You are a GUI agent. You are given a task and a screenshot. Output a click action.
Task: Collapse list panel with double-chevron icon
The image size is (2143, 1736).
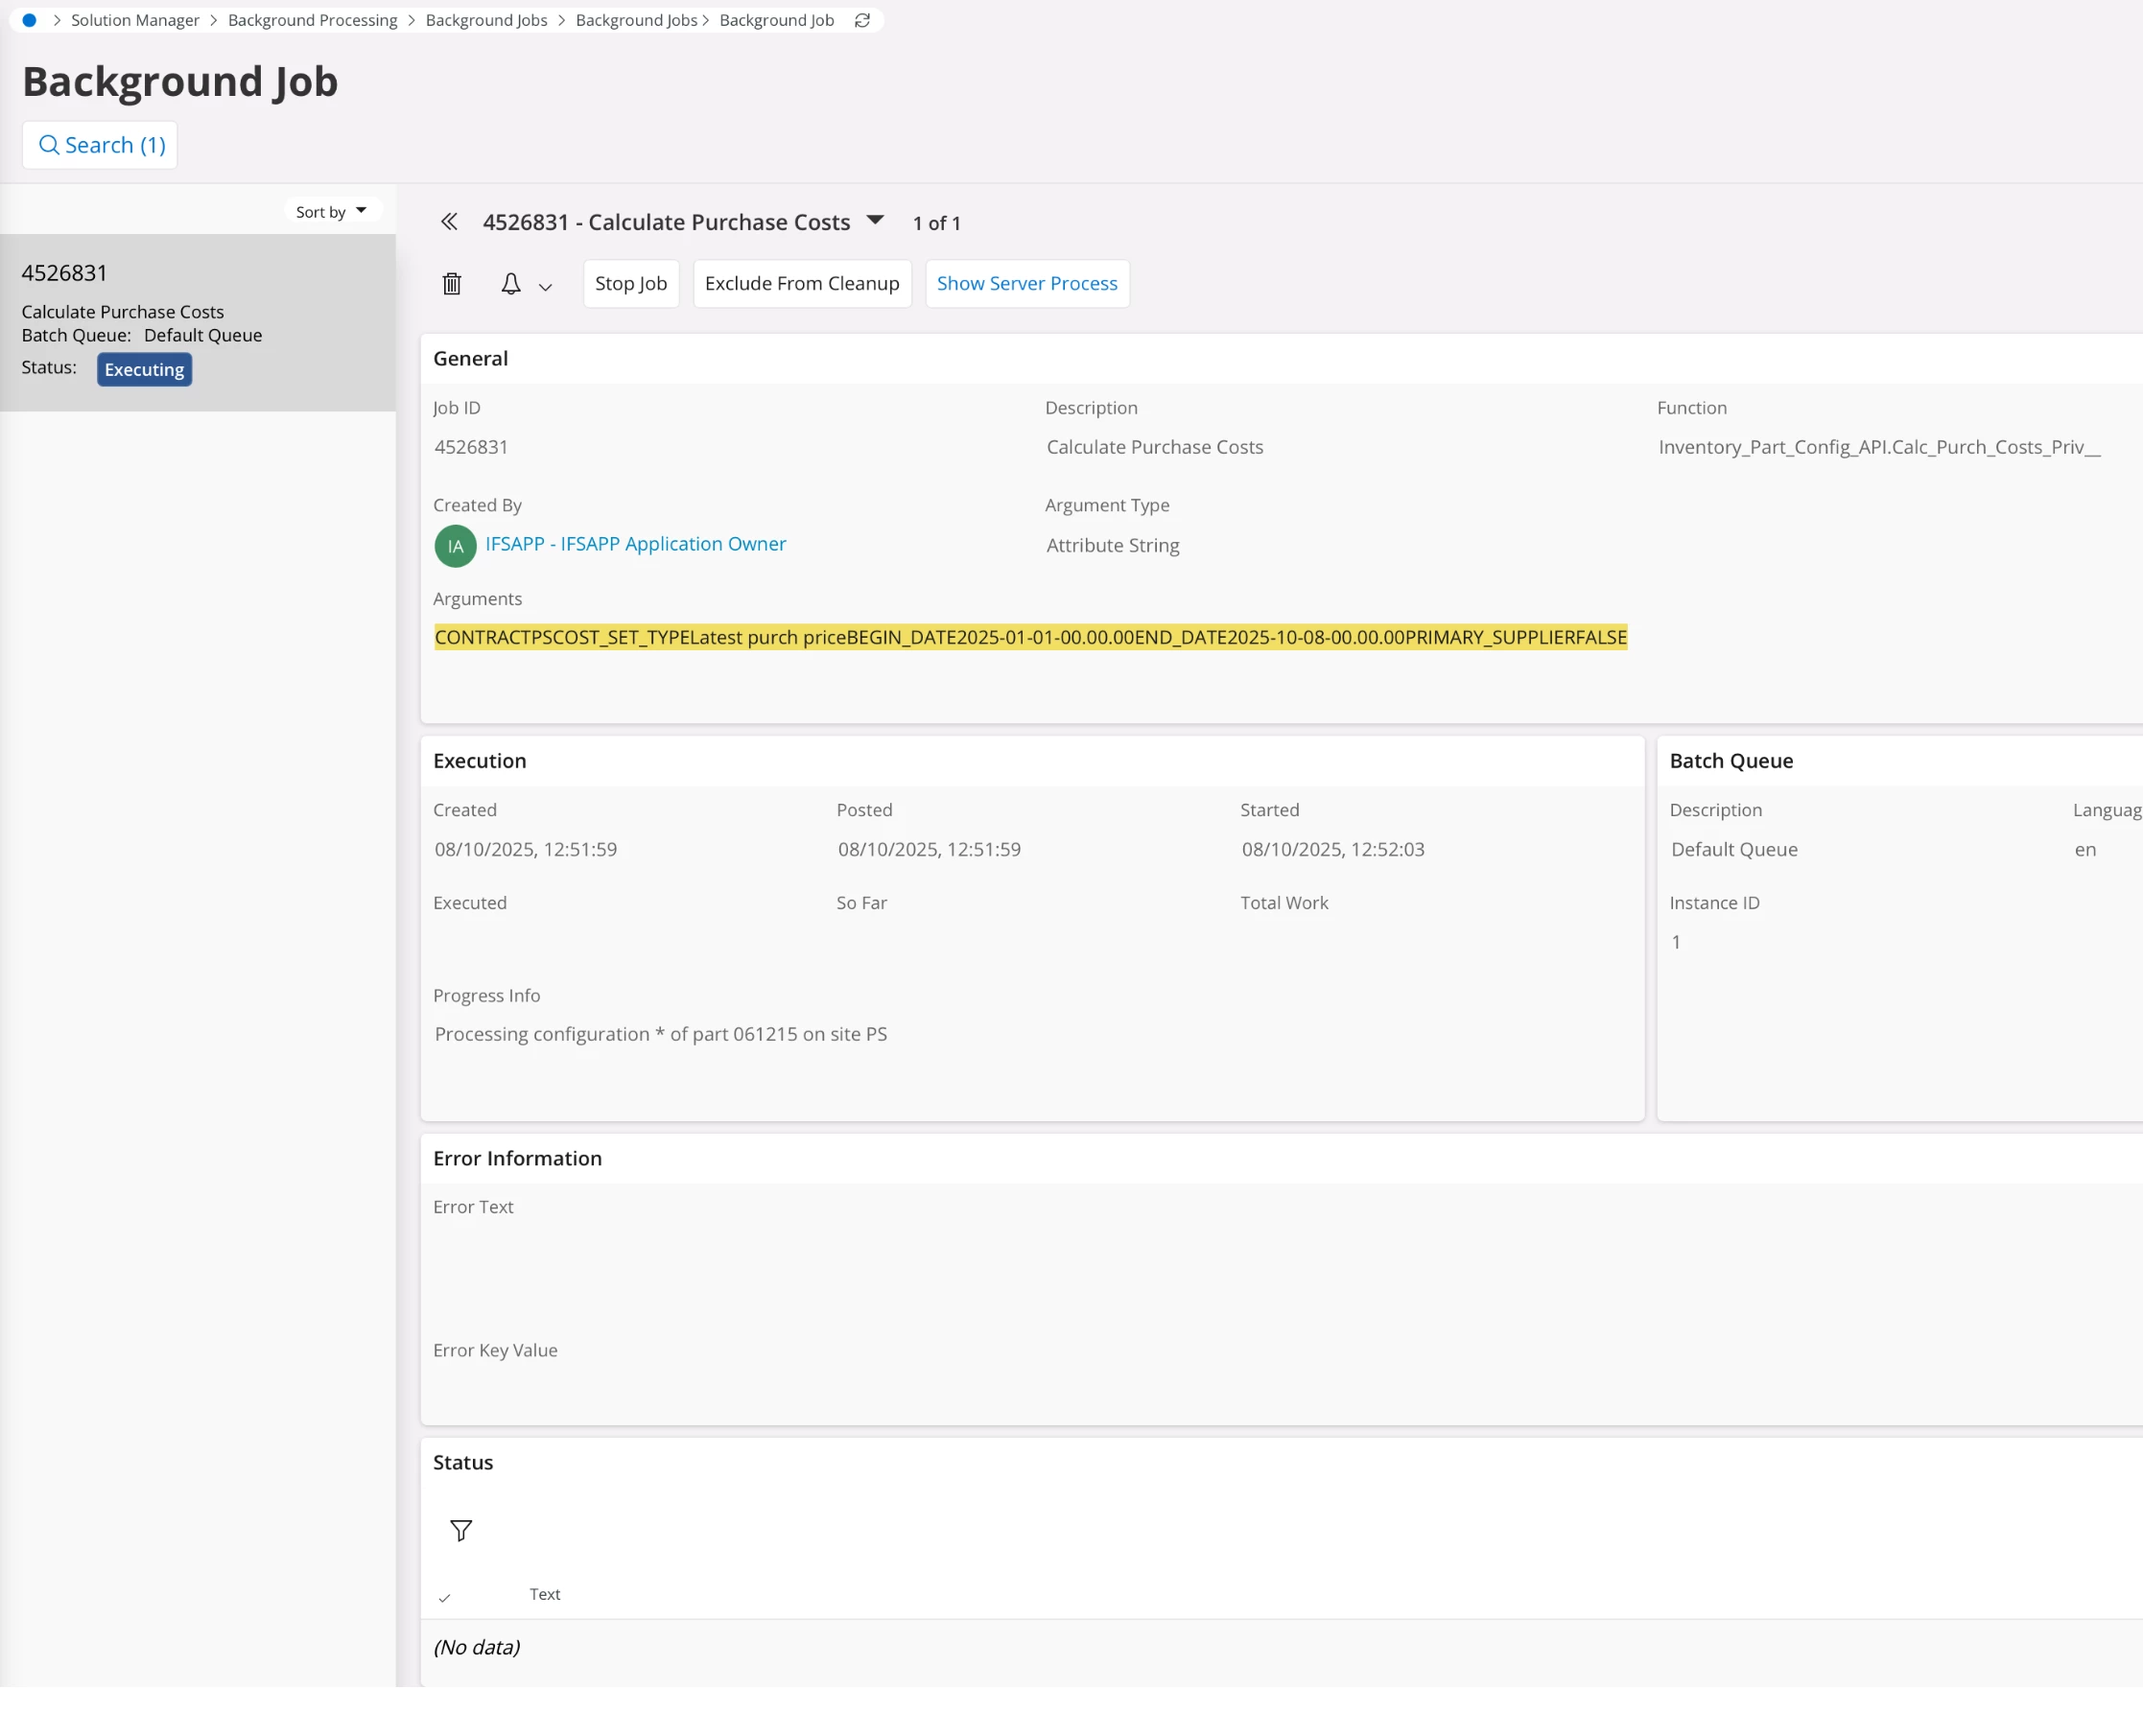[x=449, y=222]
